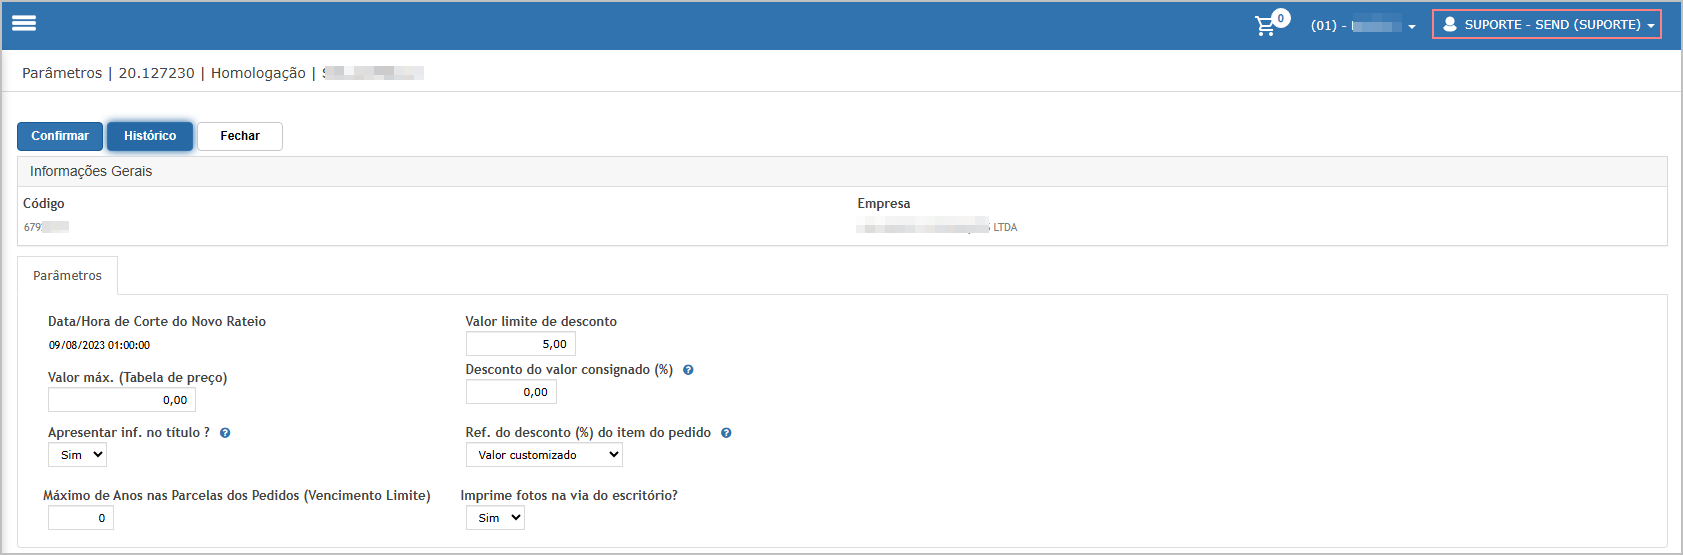Open the hamburger main menu

coord(24,23)
